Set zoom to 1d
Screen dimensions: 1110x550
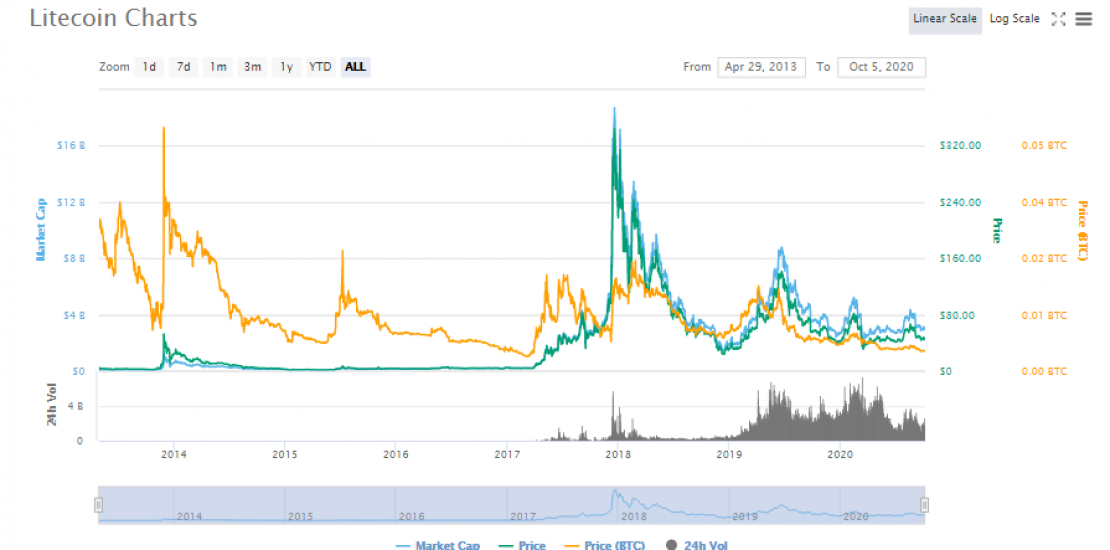click(x=148, y=67)
